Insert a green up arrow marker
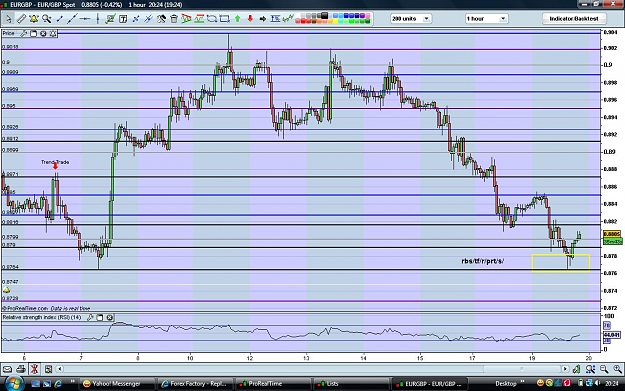This screenshot has height=391, width=625. tap(238, 18)
